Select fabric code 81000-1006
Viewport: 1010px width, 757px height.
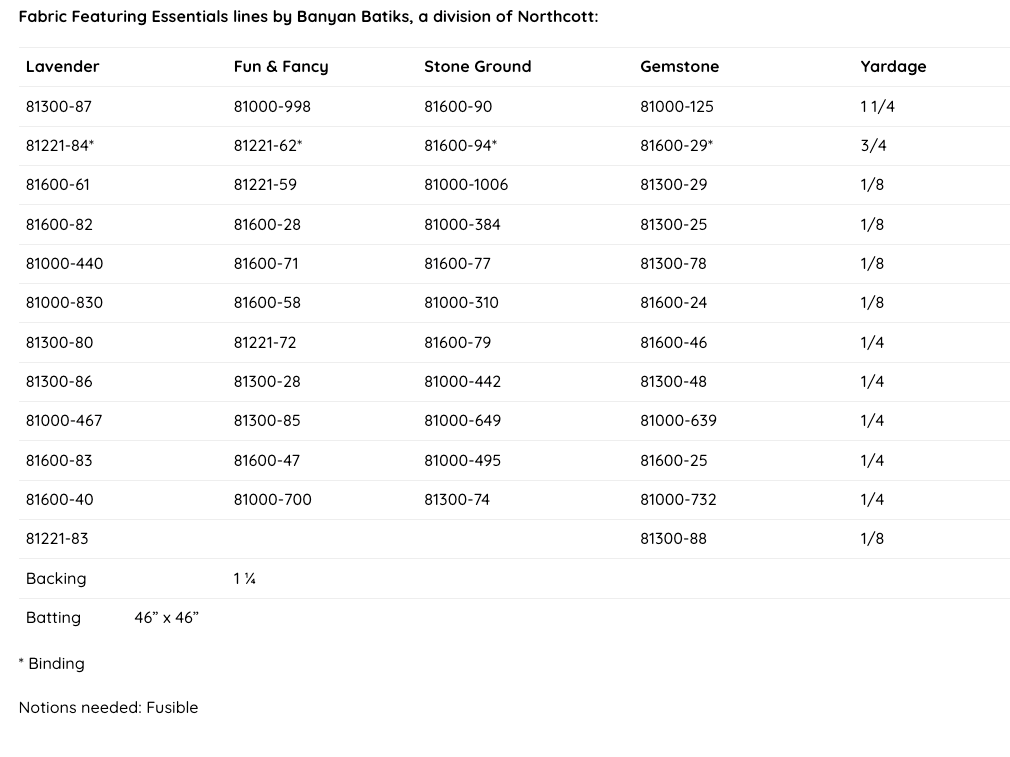pos(466,185)
